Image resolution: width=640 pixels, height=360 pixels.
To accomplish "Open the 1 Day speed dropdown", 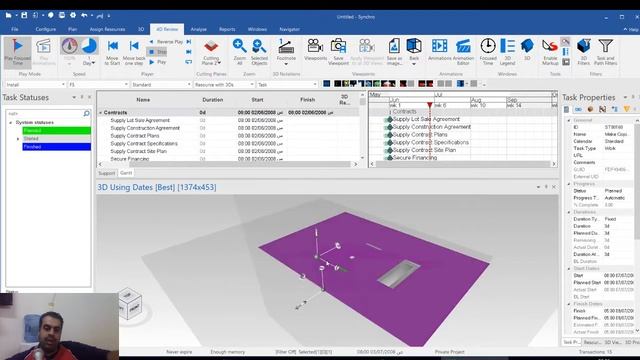I will point(89,61).
